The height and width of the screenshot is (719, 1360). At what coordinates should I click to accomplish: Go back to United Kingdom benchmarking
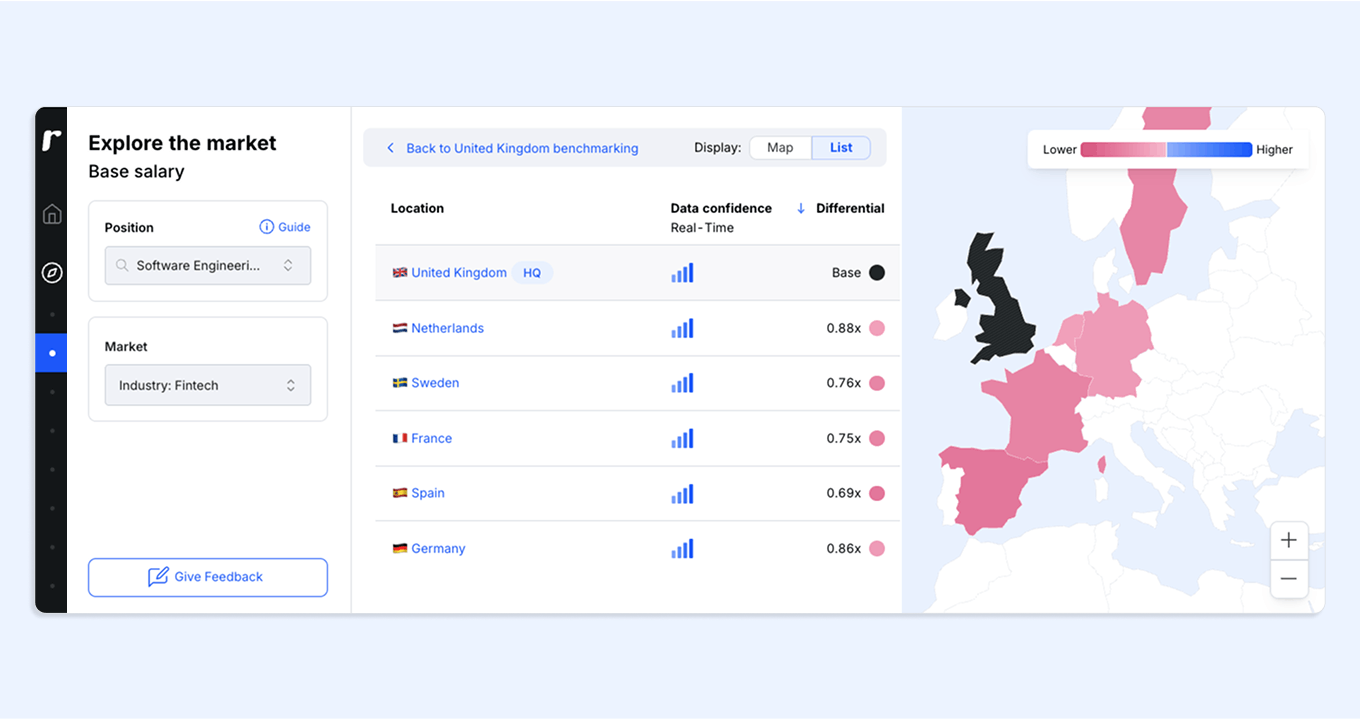pyautogui.click(x=521, y=148)
